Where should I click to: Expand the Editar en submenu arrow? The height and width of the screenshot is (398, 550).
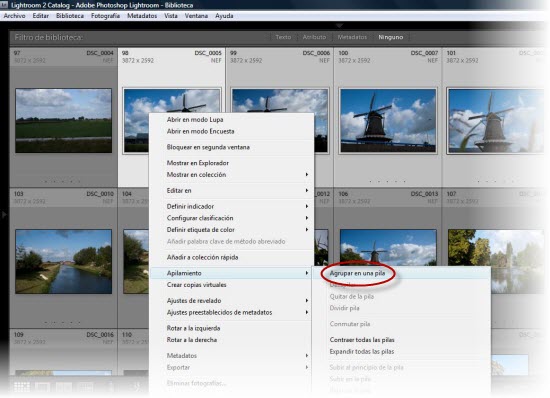pyautogui.click(x=307, y=190)
